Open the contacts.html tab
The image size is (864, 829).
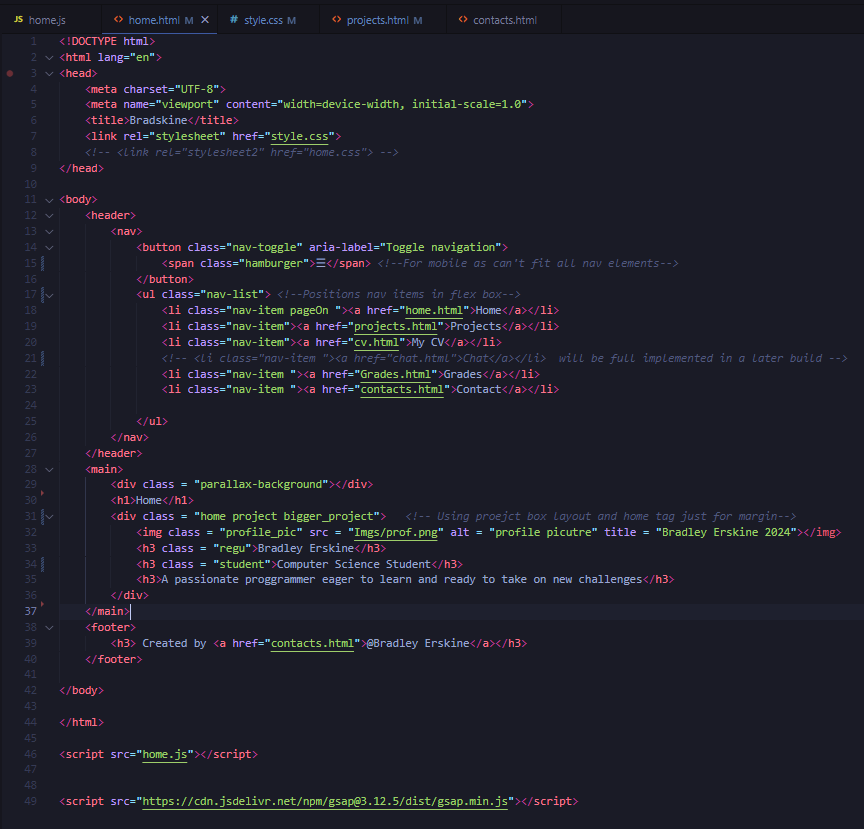(x=504, y=20)
